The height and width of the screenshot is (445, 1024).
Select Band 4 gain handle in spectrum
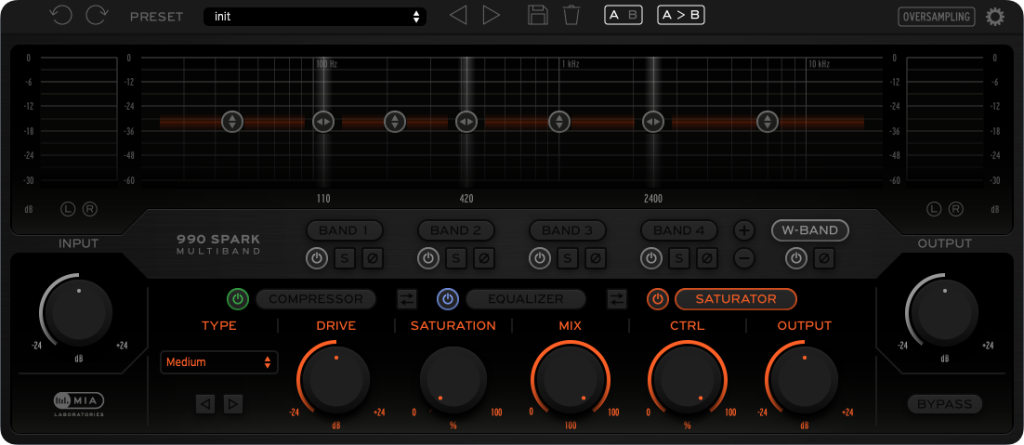click(x=767, y=122)
